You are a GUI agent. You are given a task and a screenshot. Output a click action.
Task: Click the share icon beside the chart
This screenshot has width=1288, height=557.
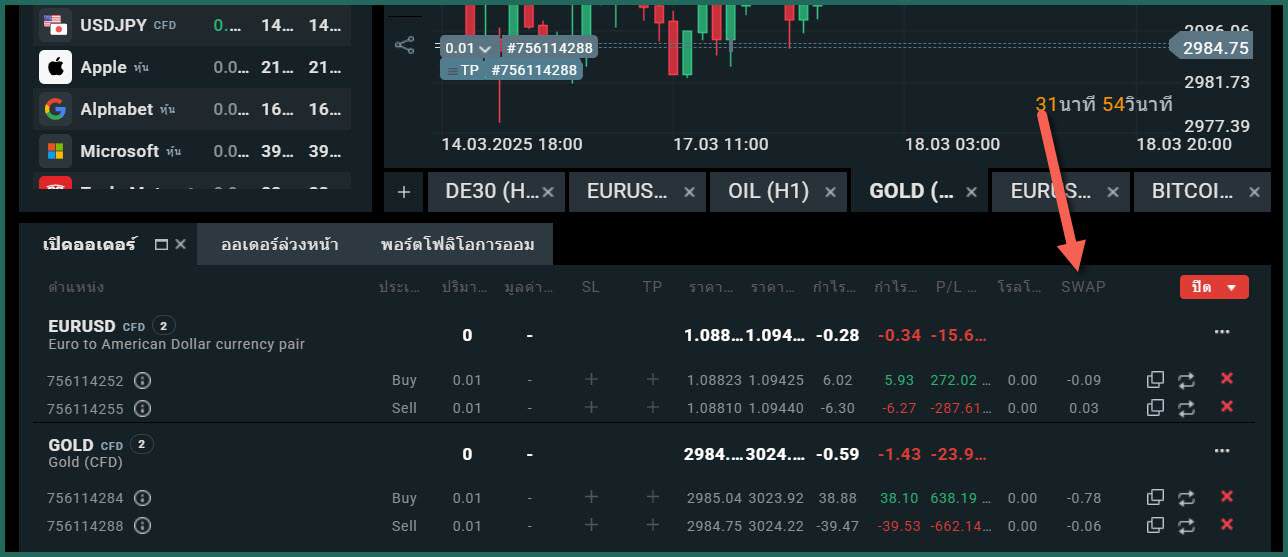point(404,45)
